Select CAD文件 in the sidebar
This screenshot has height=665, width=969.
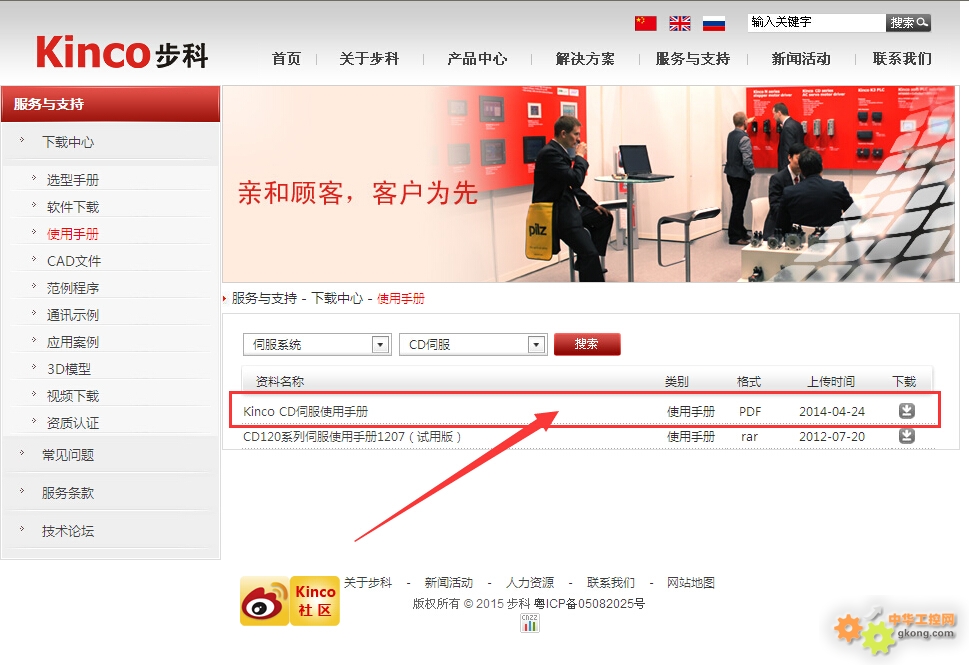tap(74, 261)
